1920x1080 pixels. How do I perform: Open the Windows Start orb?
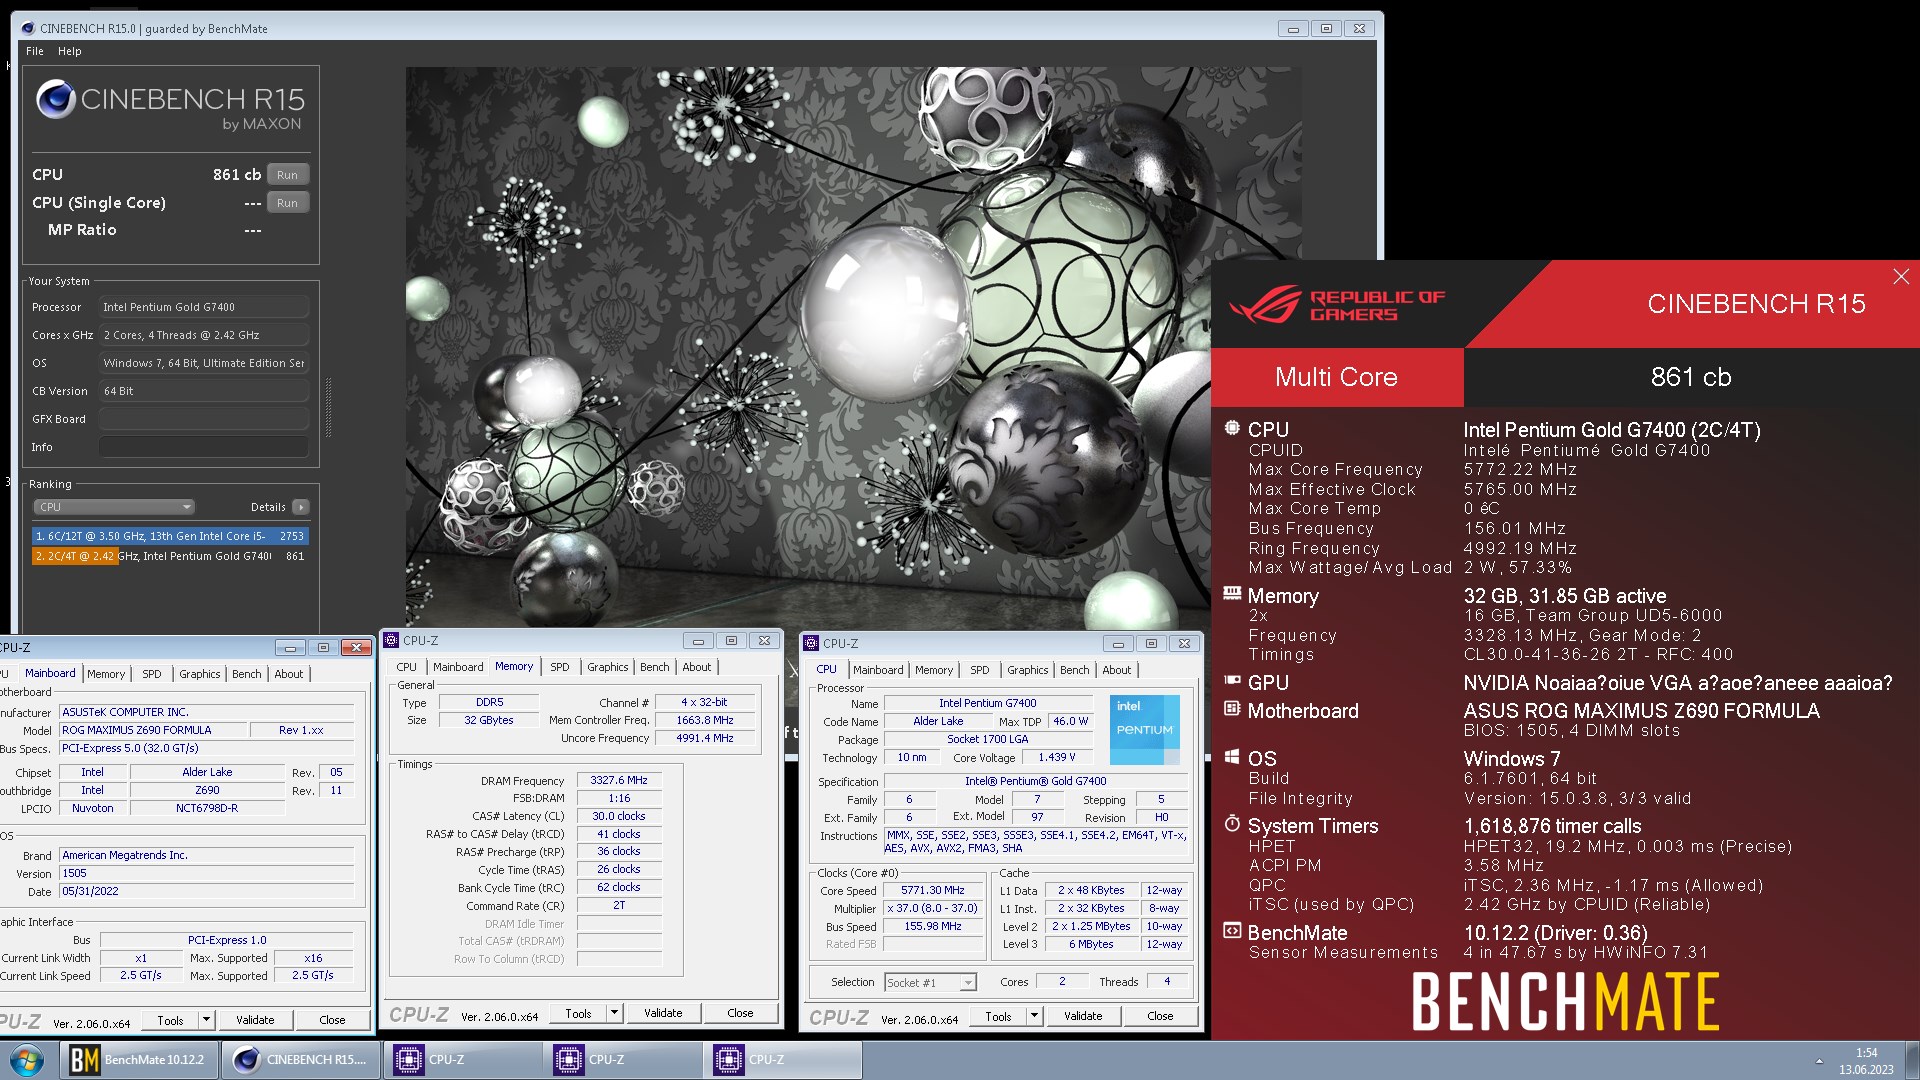(26, 1060)
